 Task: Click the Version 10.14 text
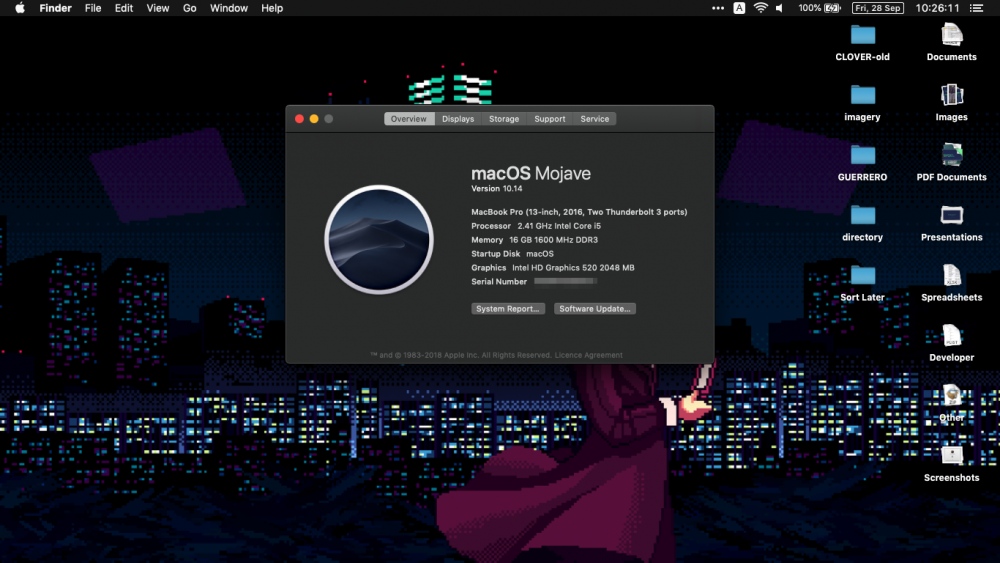click(497, 189)
